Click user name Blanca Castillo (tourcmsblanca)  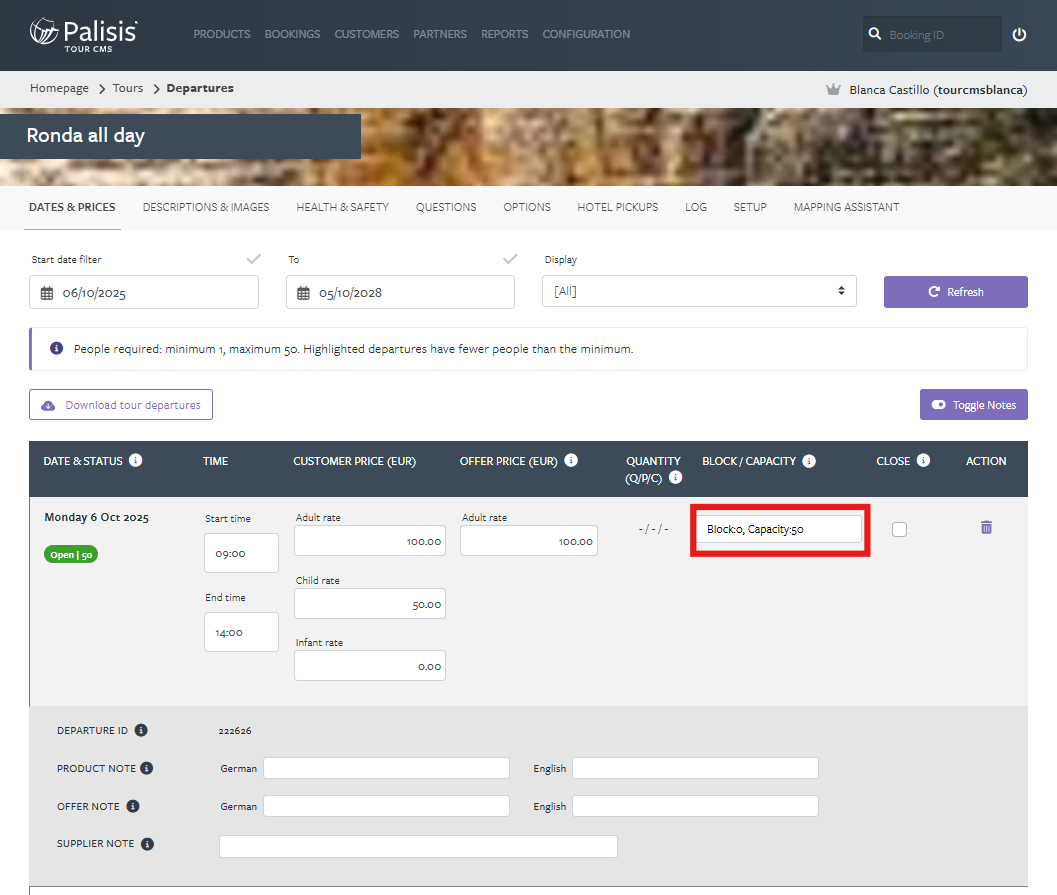[x=938, y=90]
